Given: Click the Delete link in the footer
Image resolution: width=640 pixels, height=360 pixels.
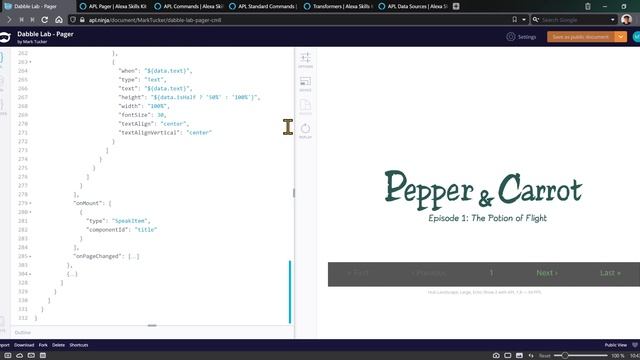Looking at the screenshot, I should click(58, 345).
